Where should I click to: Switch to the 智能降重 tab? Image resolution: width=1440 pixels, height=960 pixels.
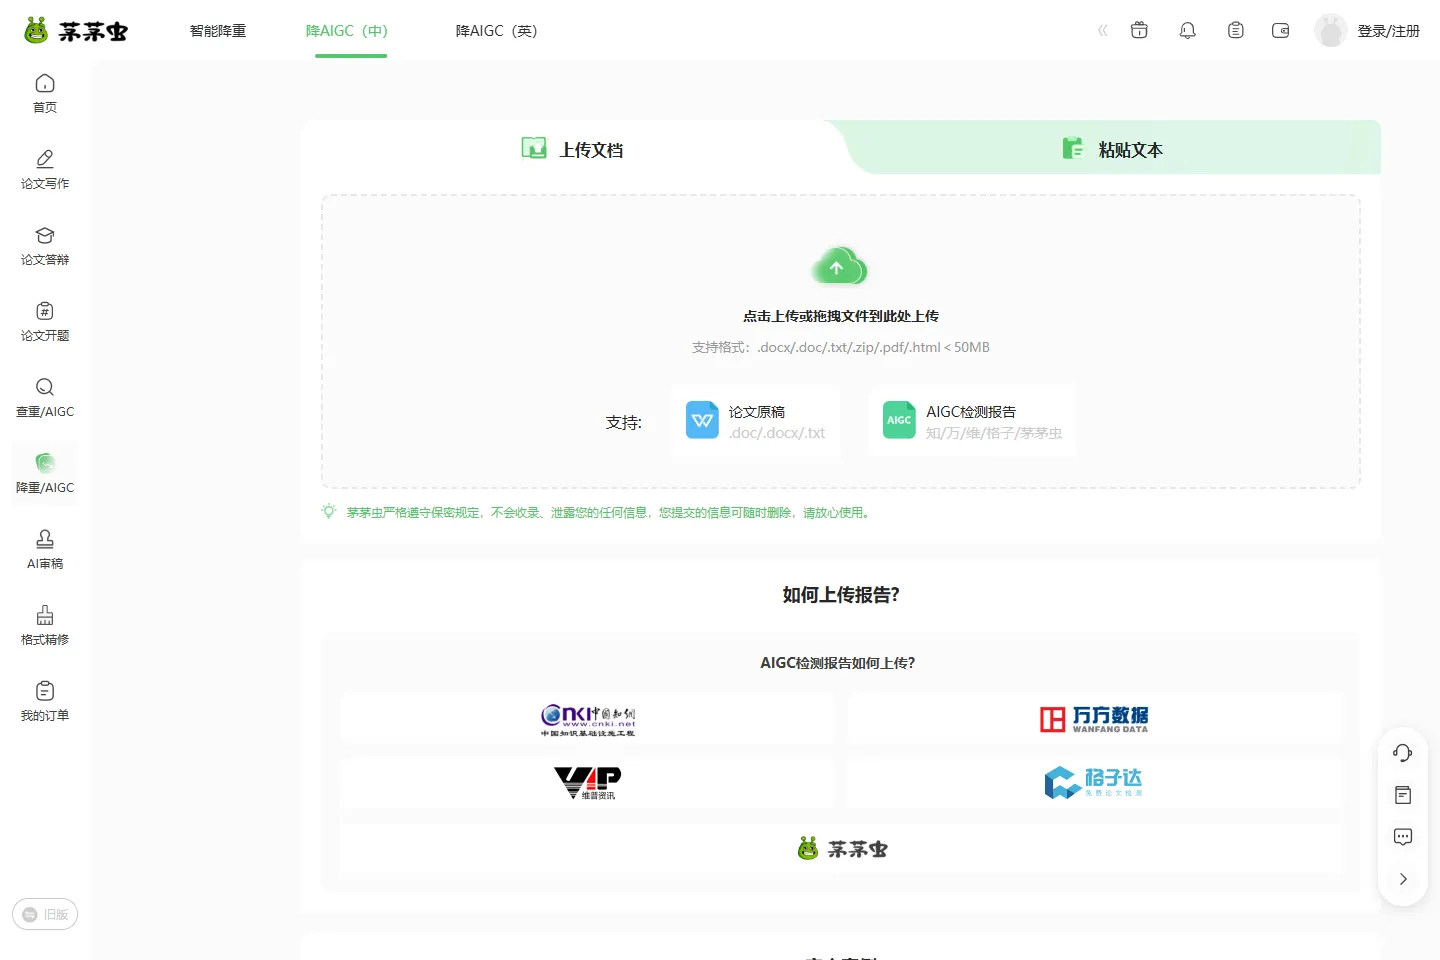pyautogui.click(x=218, y=31)
